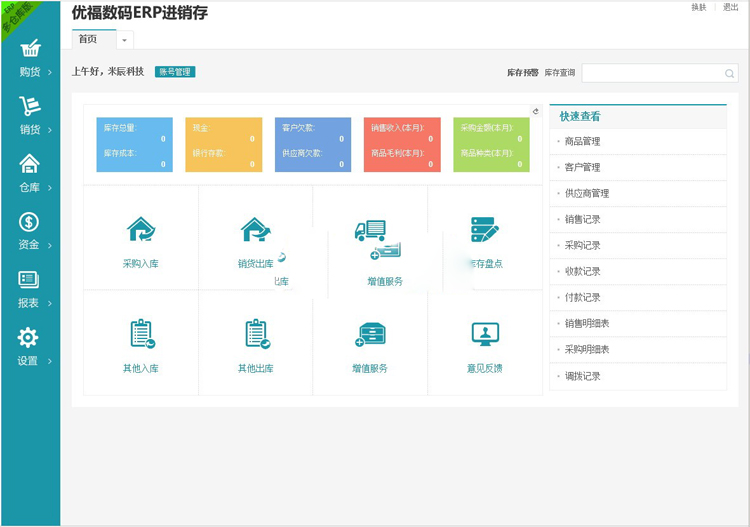Expand the 购货 sidebar menu
This screenshot has width=750, height=527.
click(x=30, y=59)
